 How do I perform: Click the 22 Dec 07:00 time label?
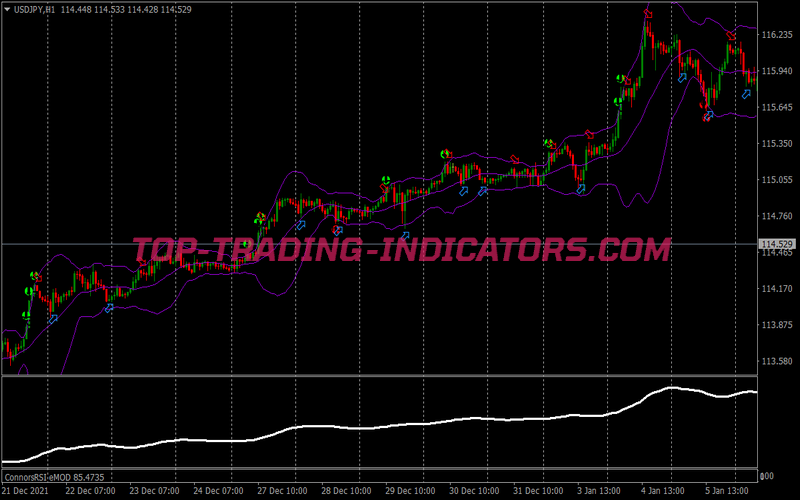pyautogui.click(x=90, y=491)
